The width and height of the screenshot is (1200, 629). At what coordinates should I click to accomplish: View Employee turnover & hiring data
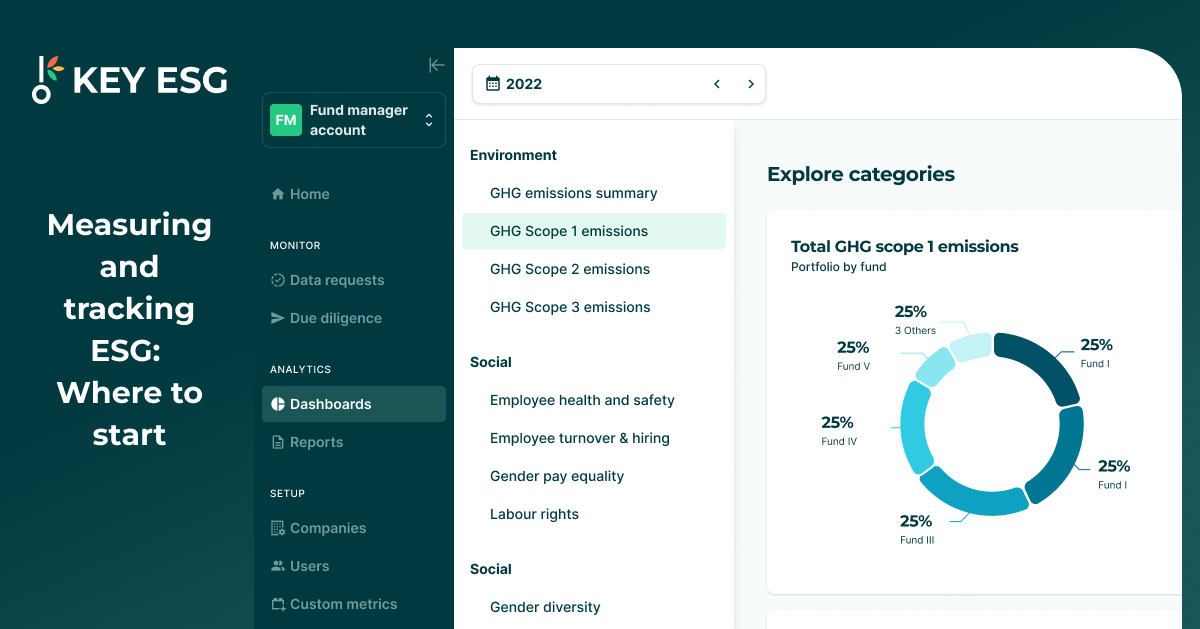click(x=580, y=438)
